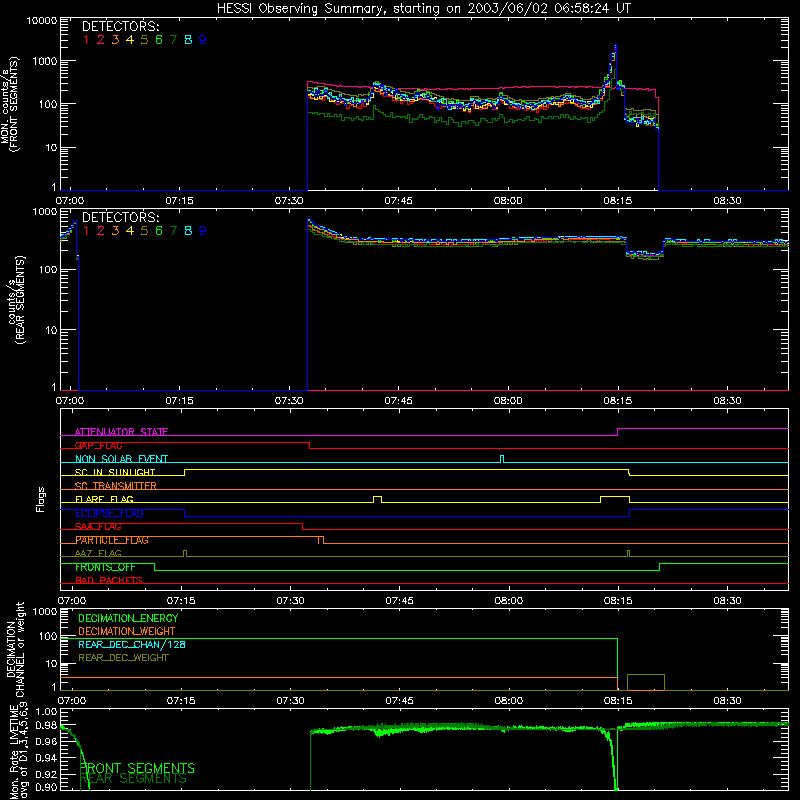Click the 0.92 tick on livetime axis

pos(47,773)
